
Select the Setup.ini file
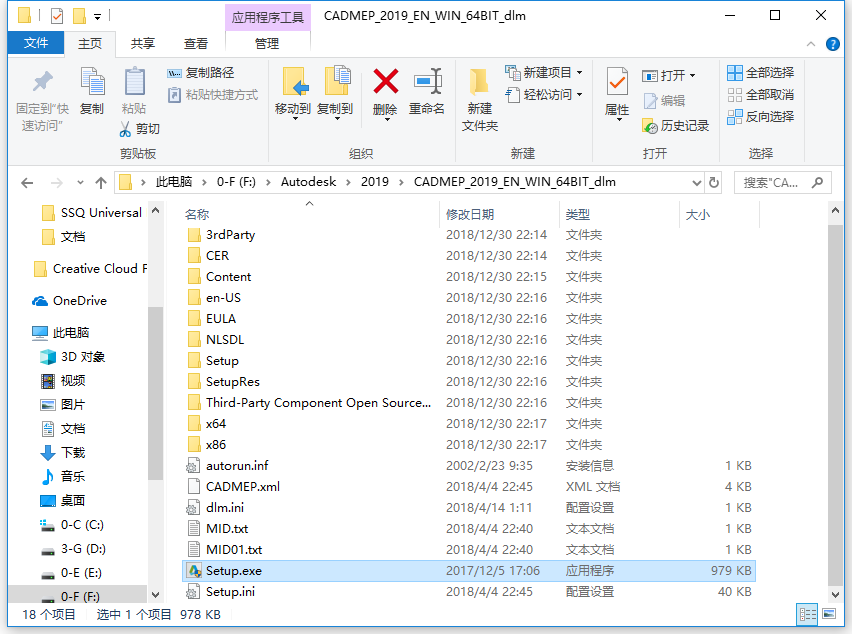tap(230, 592)
